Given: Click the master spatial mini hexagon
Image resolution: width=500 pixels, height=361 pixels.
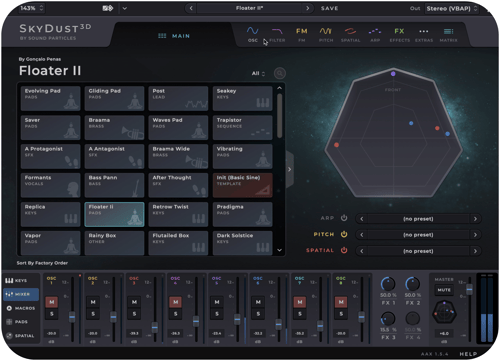Looking at the screenshot, I should coord(444,312).
